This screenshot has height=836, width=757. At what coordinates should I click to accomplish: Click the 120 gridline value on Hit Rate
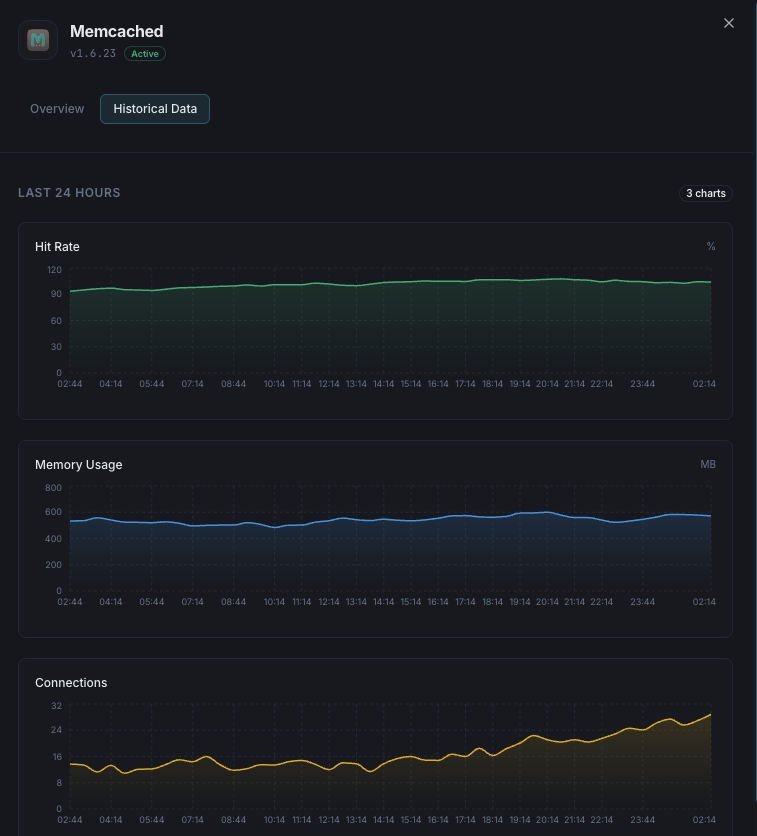55,269
